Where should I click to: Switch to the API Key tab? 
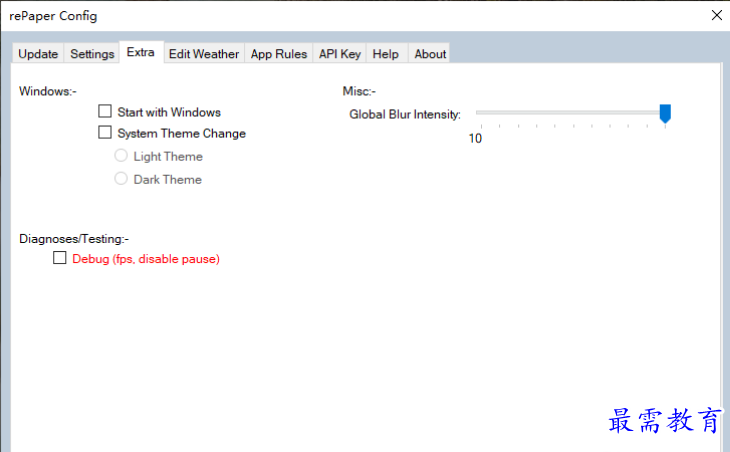tap(340, 54)
